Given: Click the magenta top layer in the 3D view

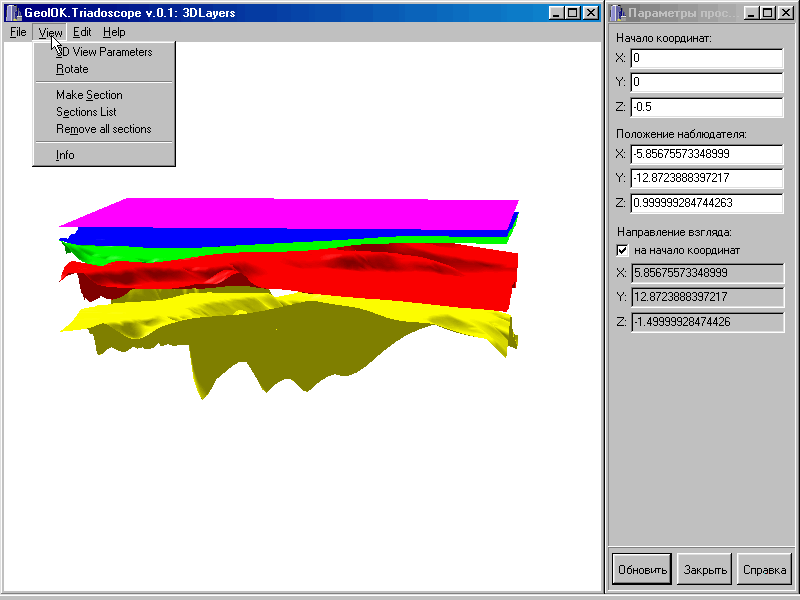Looking at the screenshot, I should point(300,213).
